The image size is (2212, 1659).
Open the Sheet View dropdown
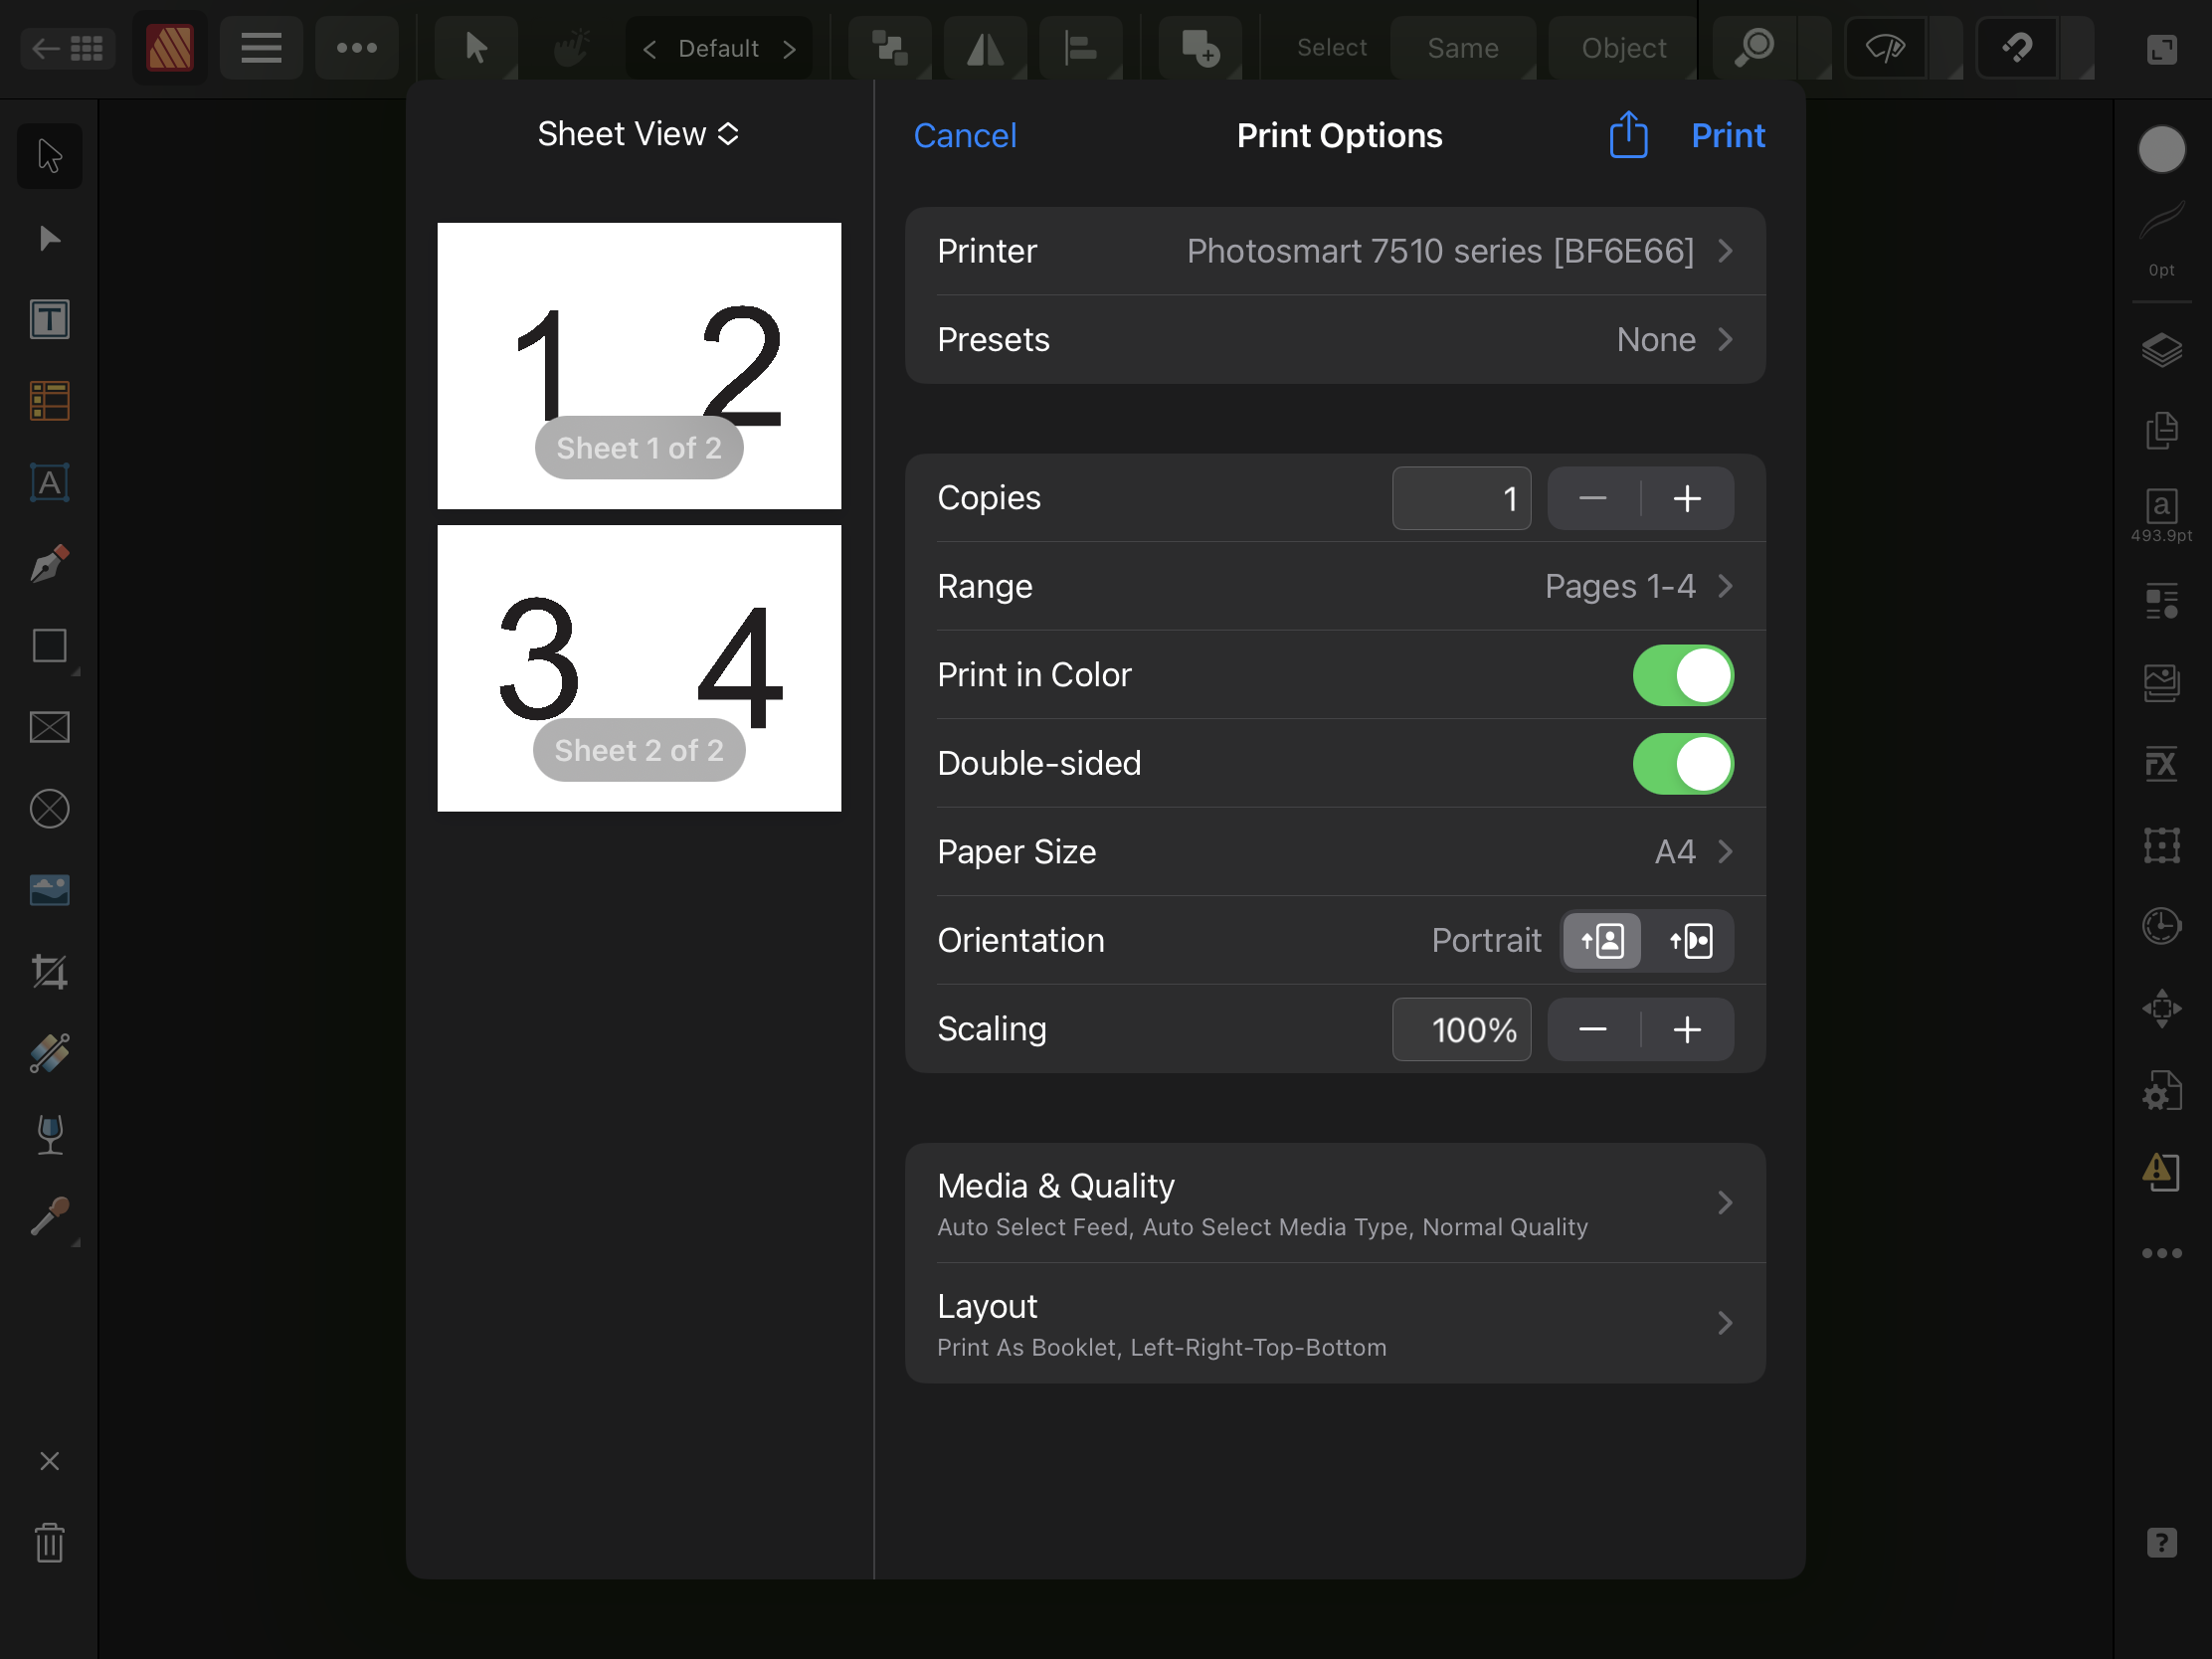coord(638,134)
